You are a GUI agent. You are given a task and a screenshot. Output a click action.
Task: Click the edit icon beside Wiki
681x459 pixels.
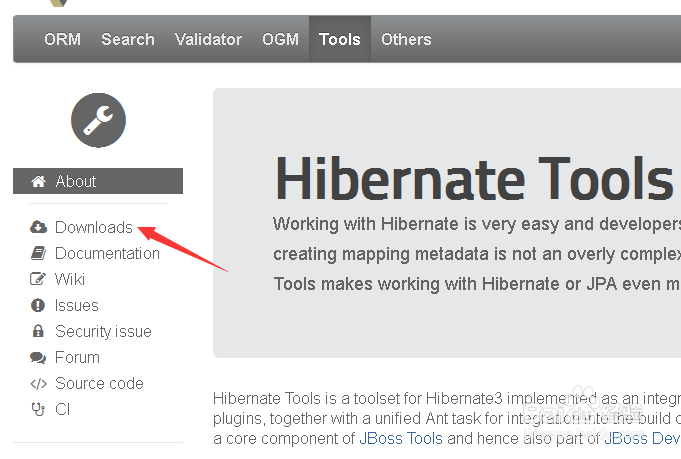[39, 279]
